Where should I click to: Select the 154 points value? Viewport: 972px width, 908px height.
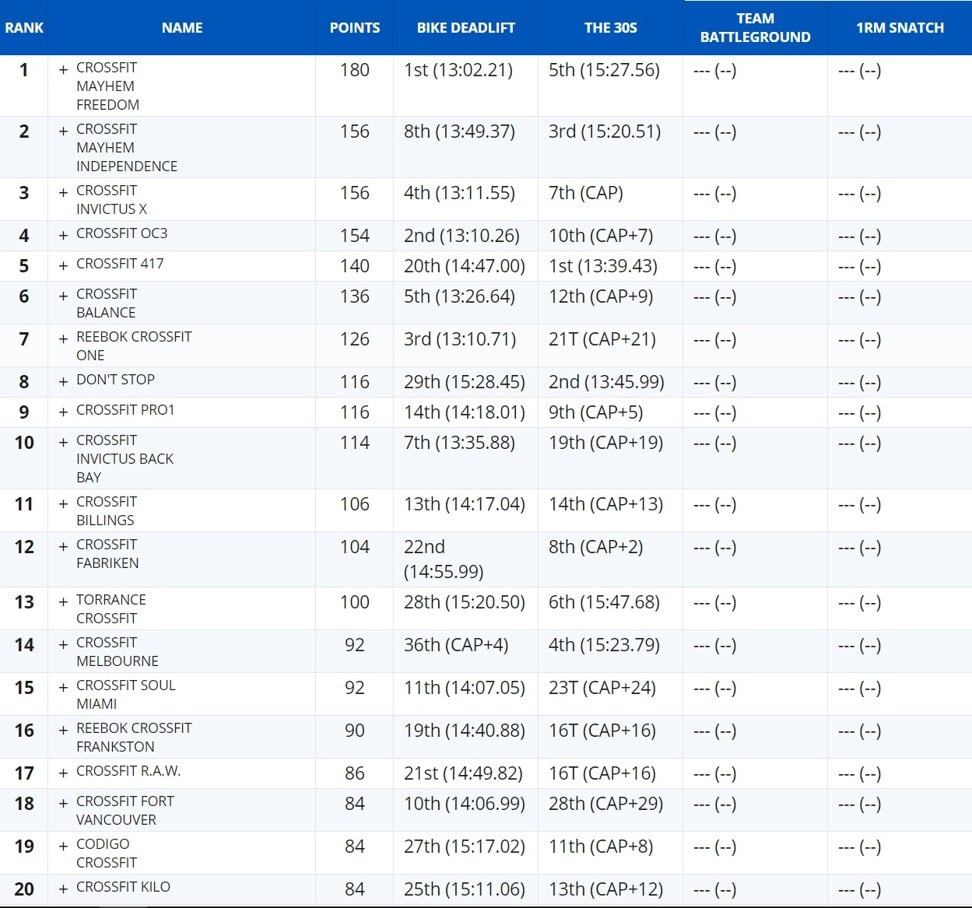355,236
